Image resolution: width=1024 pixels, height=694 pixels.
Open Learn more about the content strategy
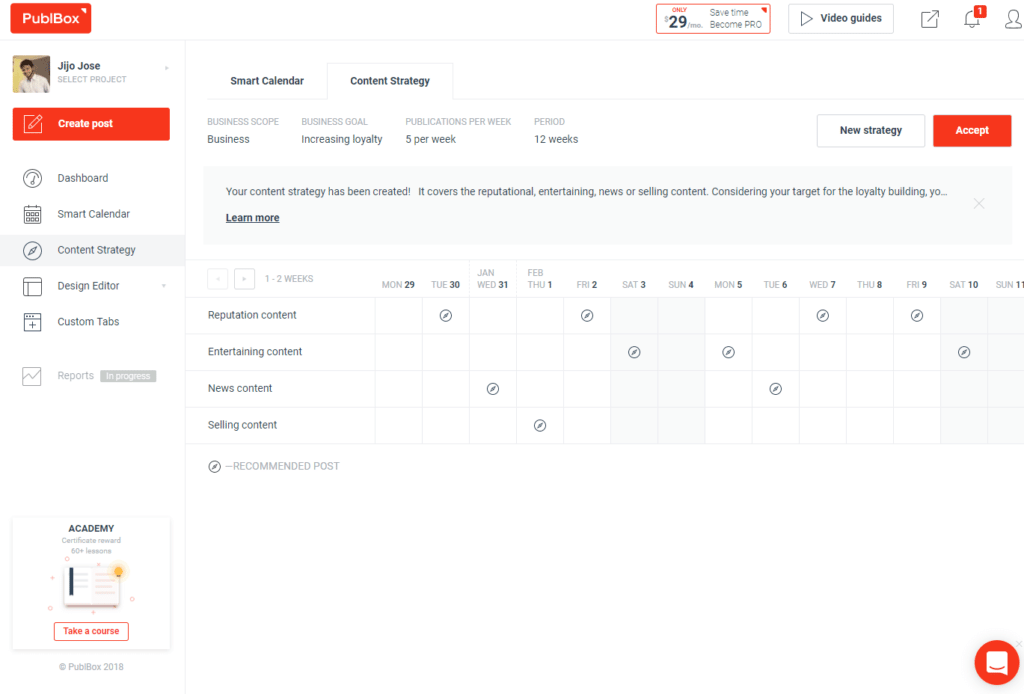pos(252,217)
